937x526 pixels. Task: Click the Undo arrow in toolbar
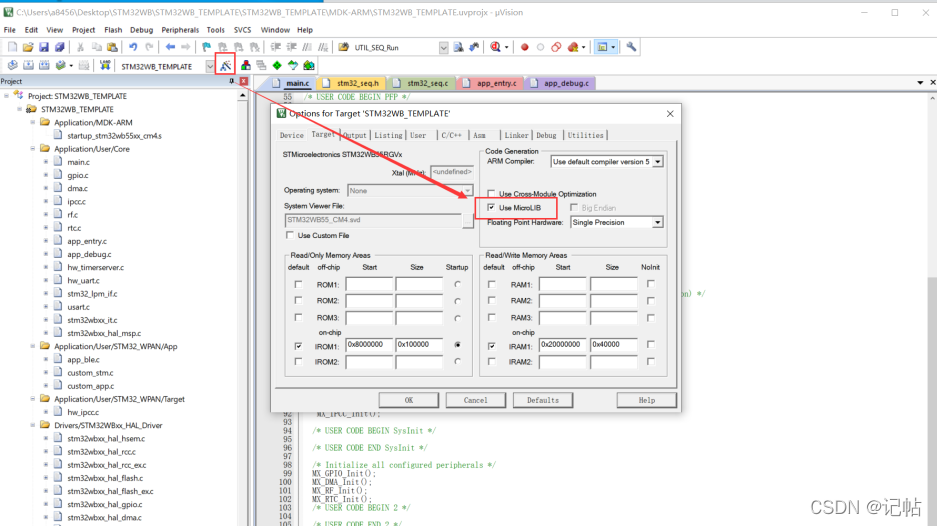pos(133,47)
